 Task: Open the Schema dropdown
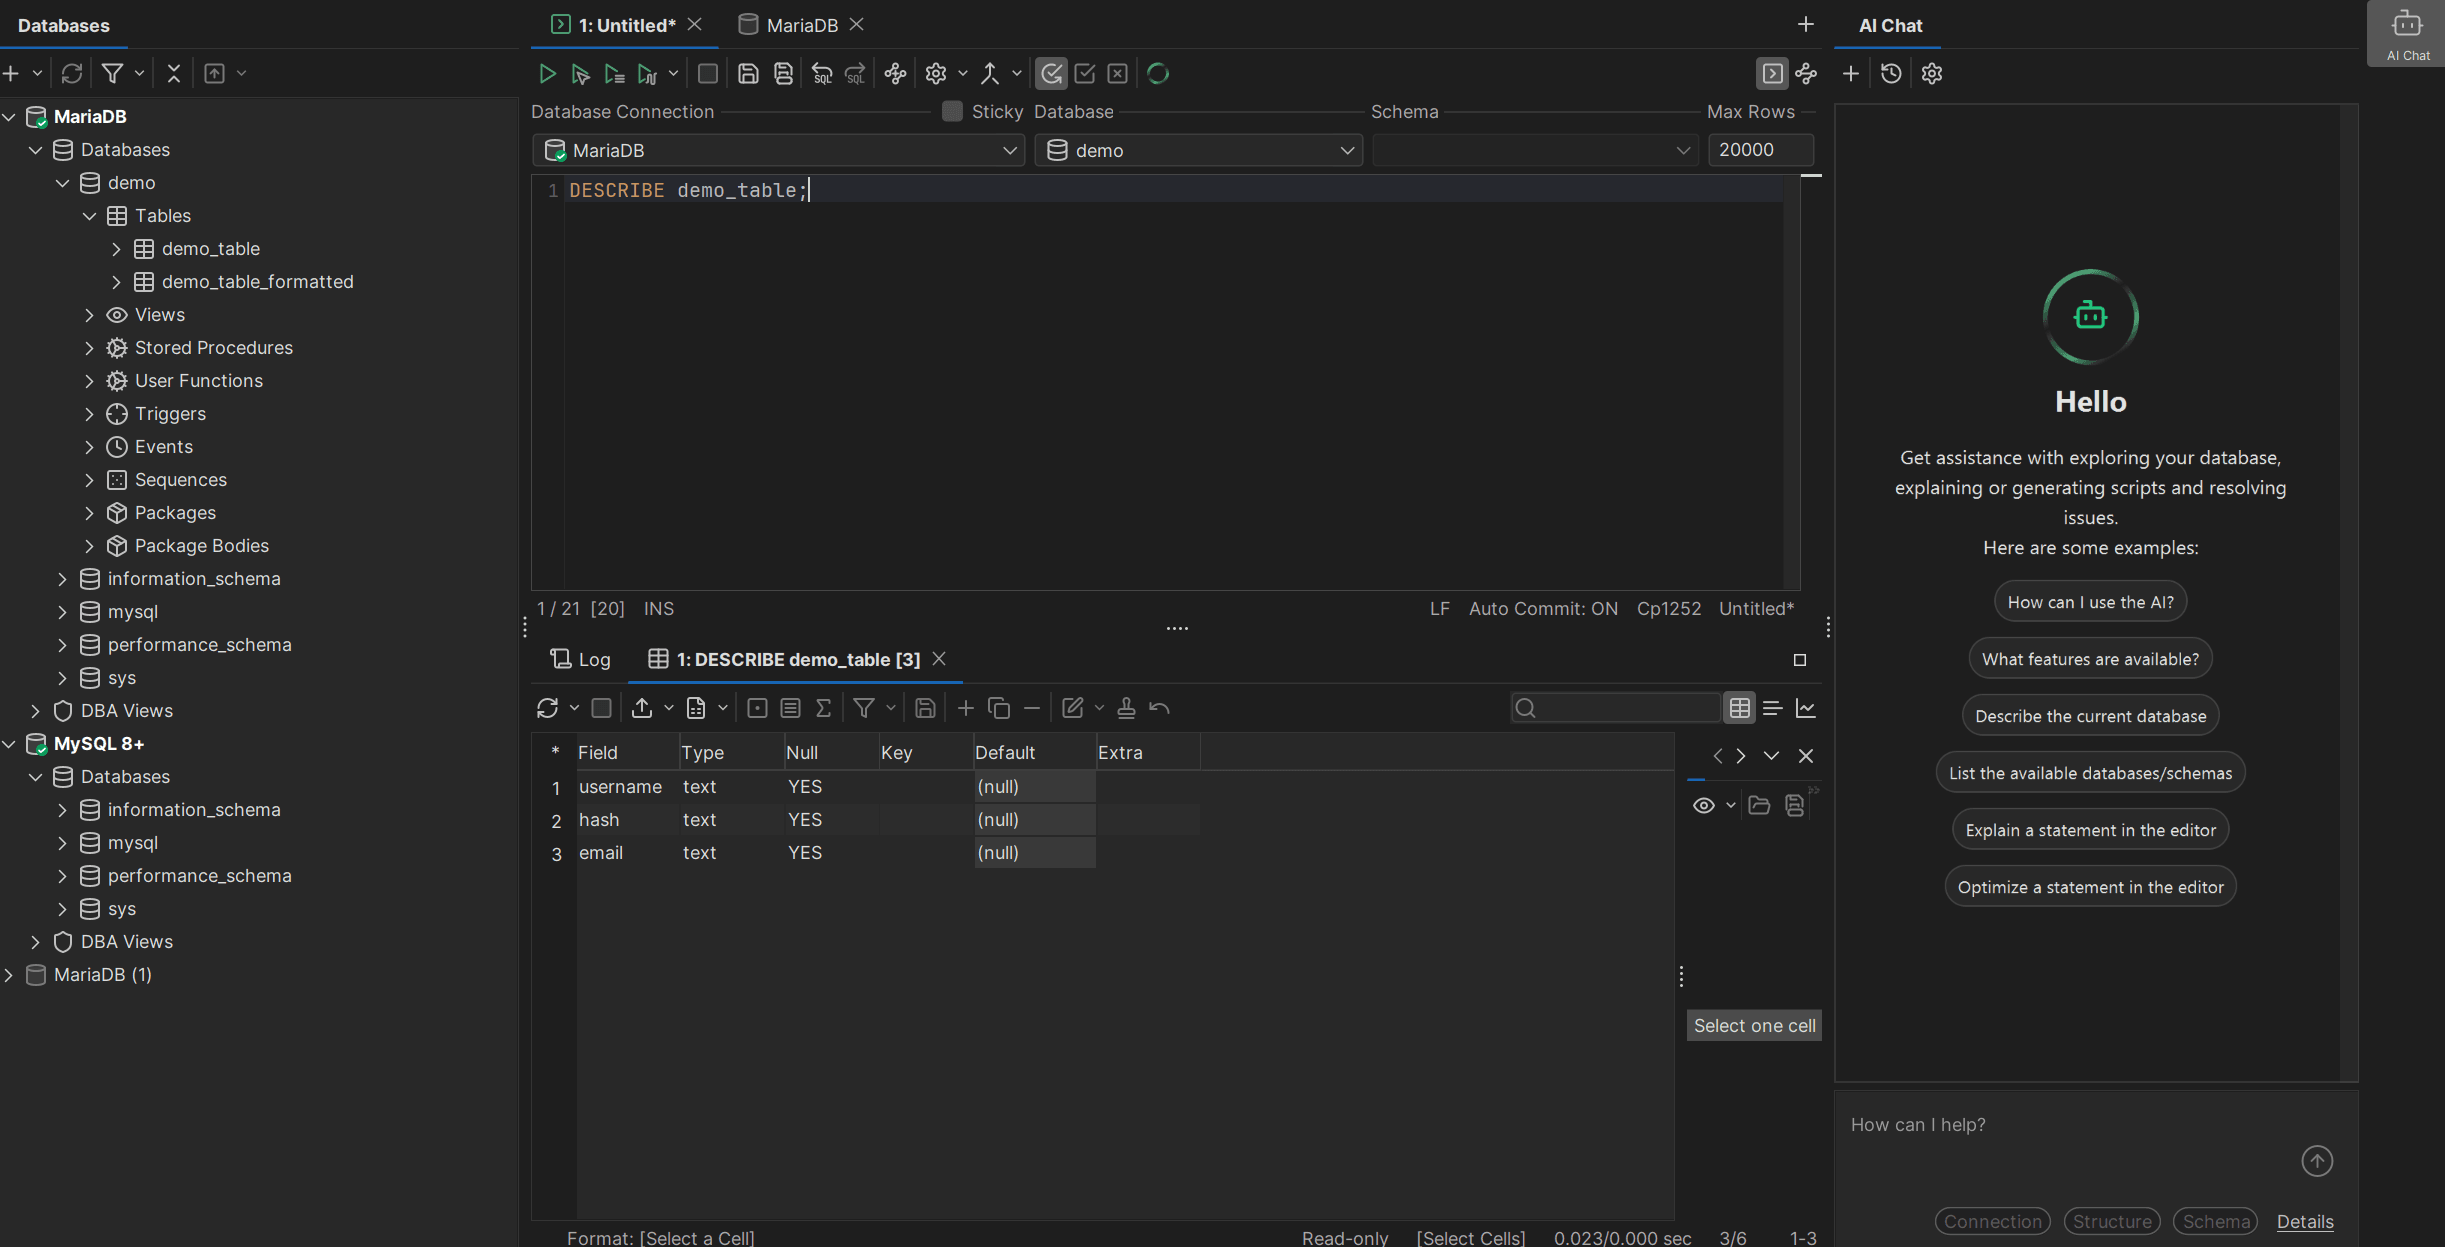tap(1683, 150)
